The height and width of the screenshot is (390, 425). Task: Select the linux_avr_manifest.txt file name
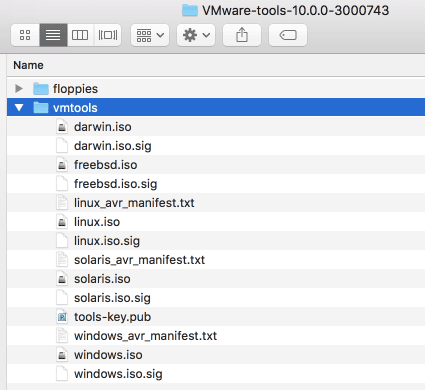[134, 203]
